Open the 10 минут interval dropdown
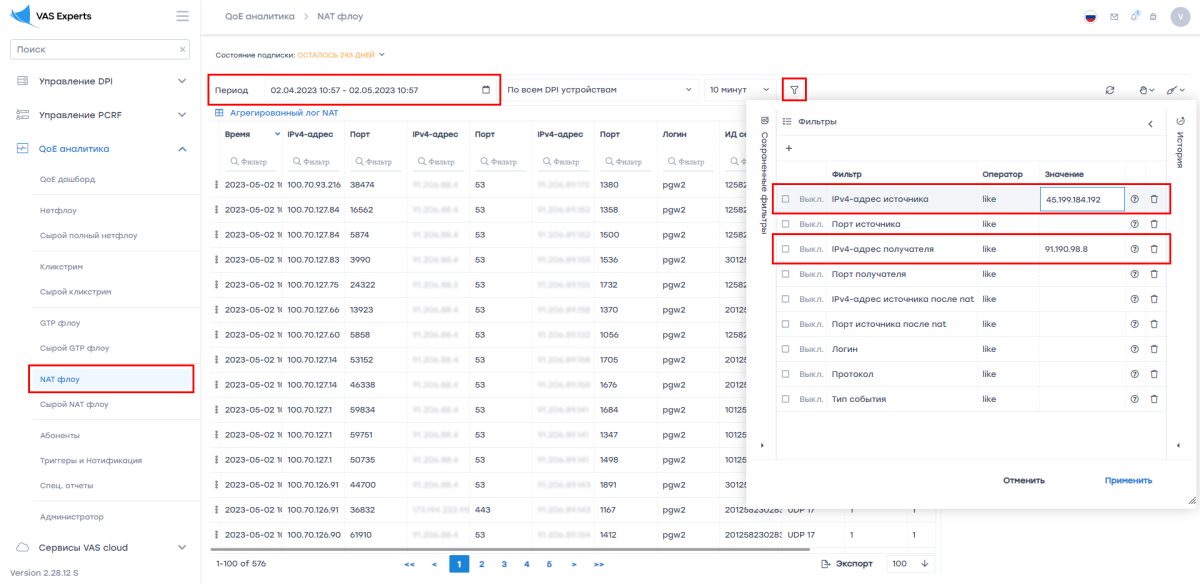 [x=739, y=90]
